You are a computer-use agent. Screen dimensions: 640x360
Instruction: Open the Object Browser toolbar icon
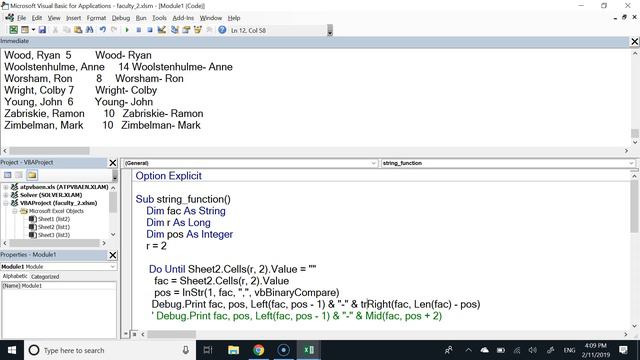tap(198, 30)
